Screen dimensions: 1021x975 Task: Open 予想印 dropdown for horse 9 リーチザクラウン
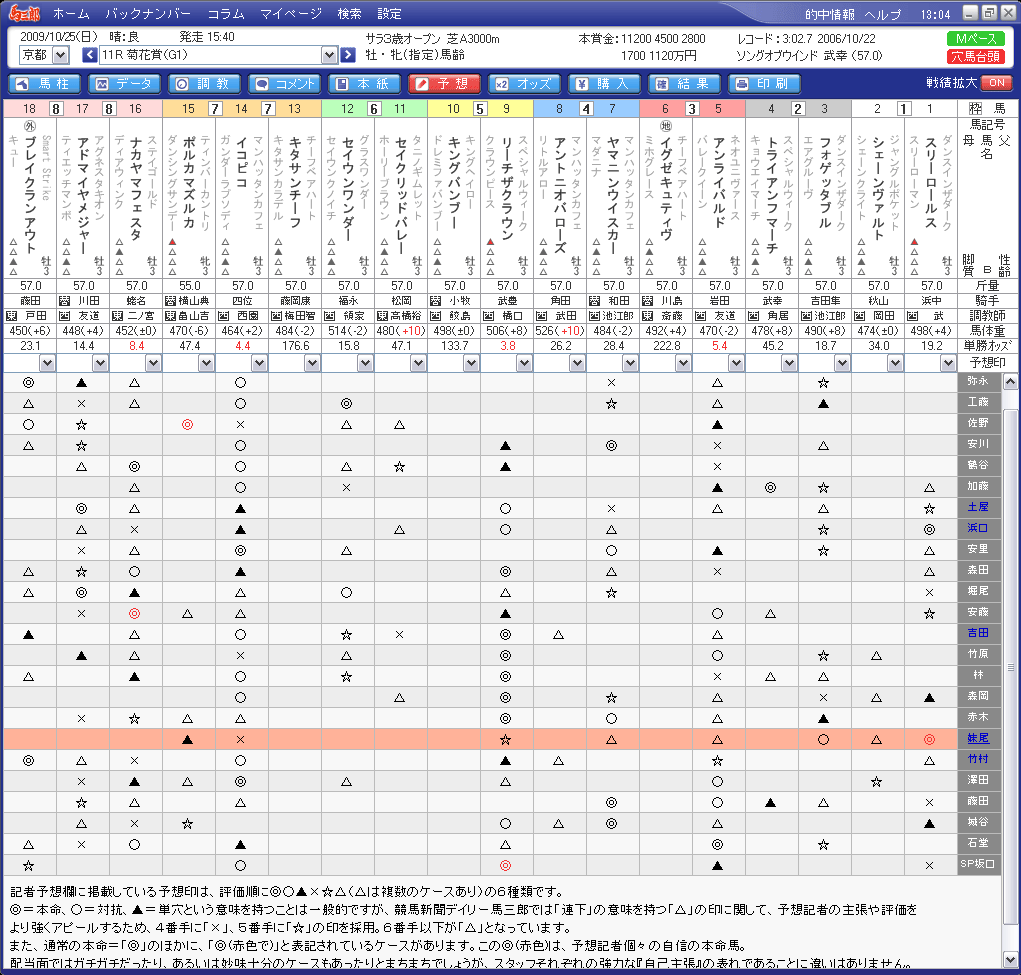coord(524,363)
